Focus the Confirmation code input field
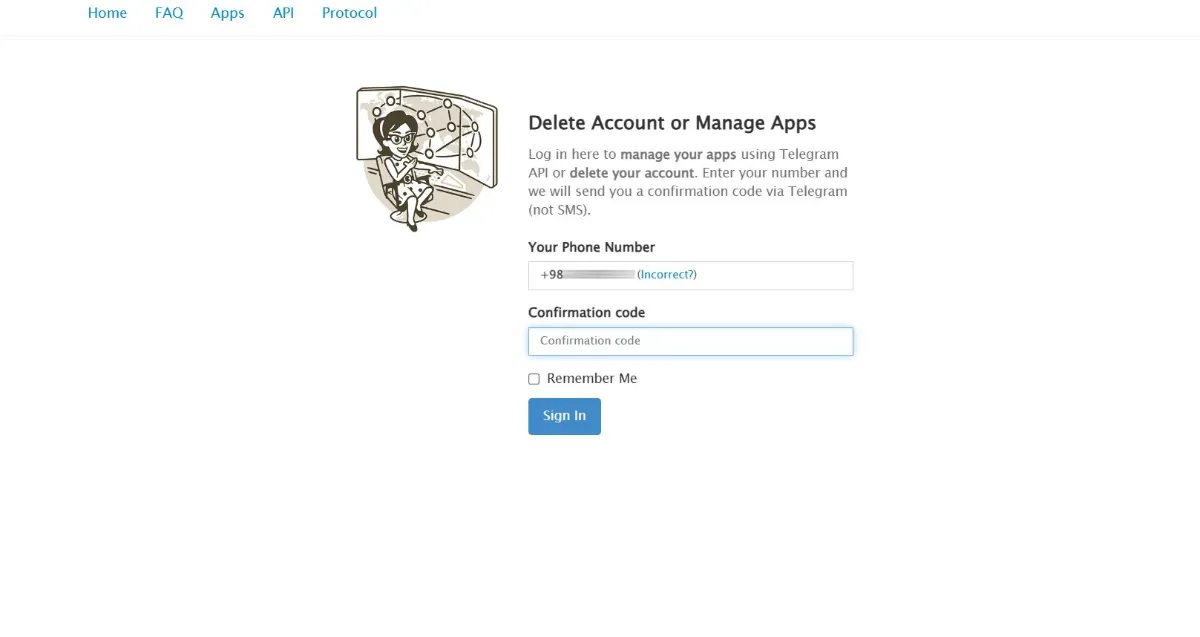 (691, 341)
